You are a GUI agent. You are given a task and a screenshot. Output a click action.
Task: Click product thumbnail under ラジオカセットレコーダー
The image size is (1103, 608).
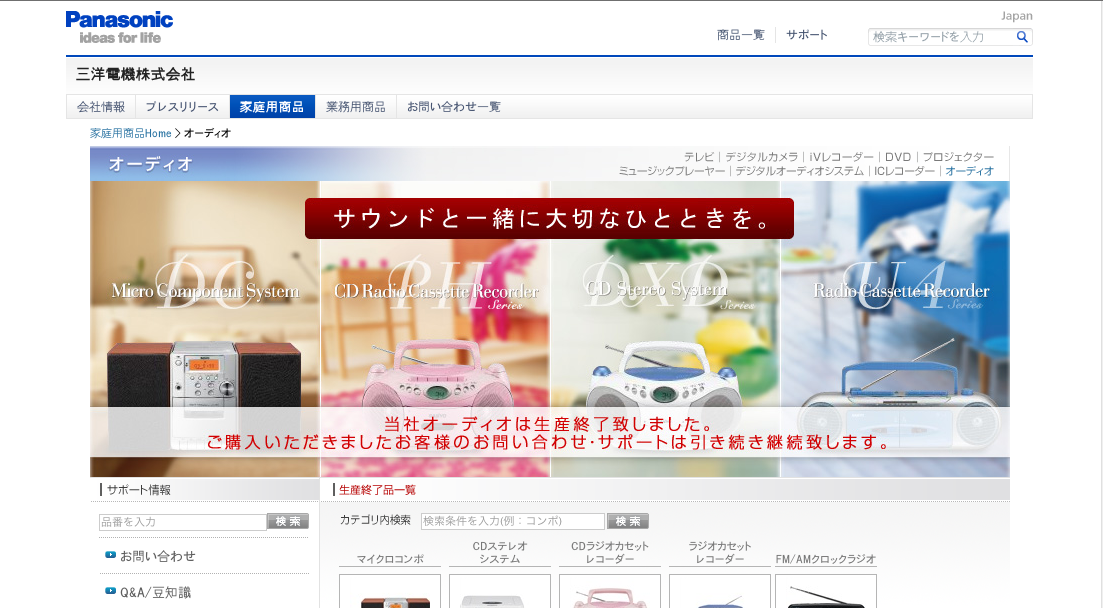720,592
